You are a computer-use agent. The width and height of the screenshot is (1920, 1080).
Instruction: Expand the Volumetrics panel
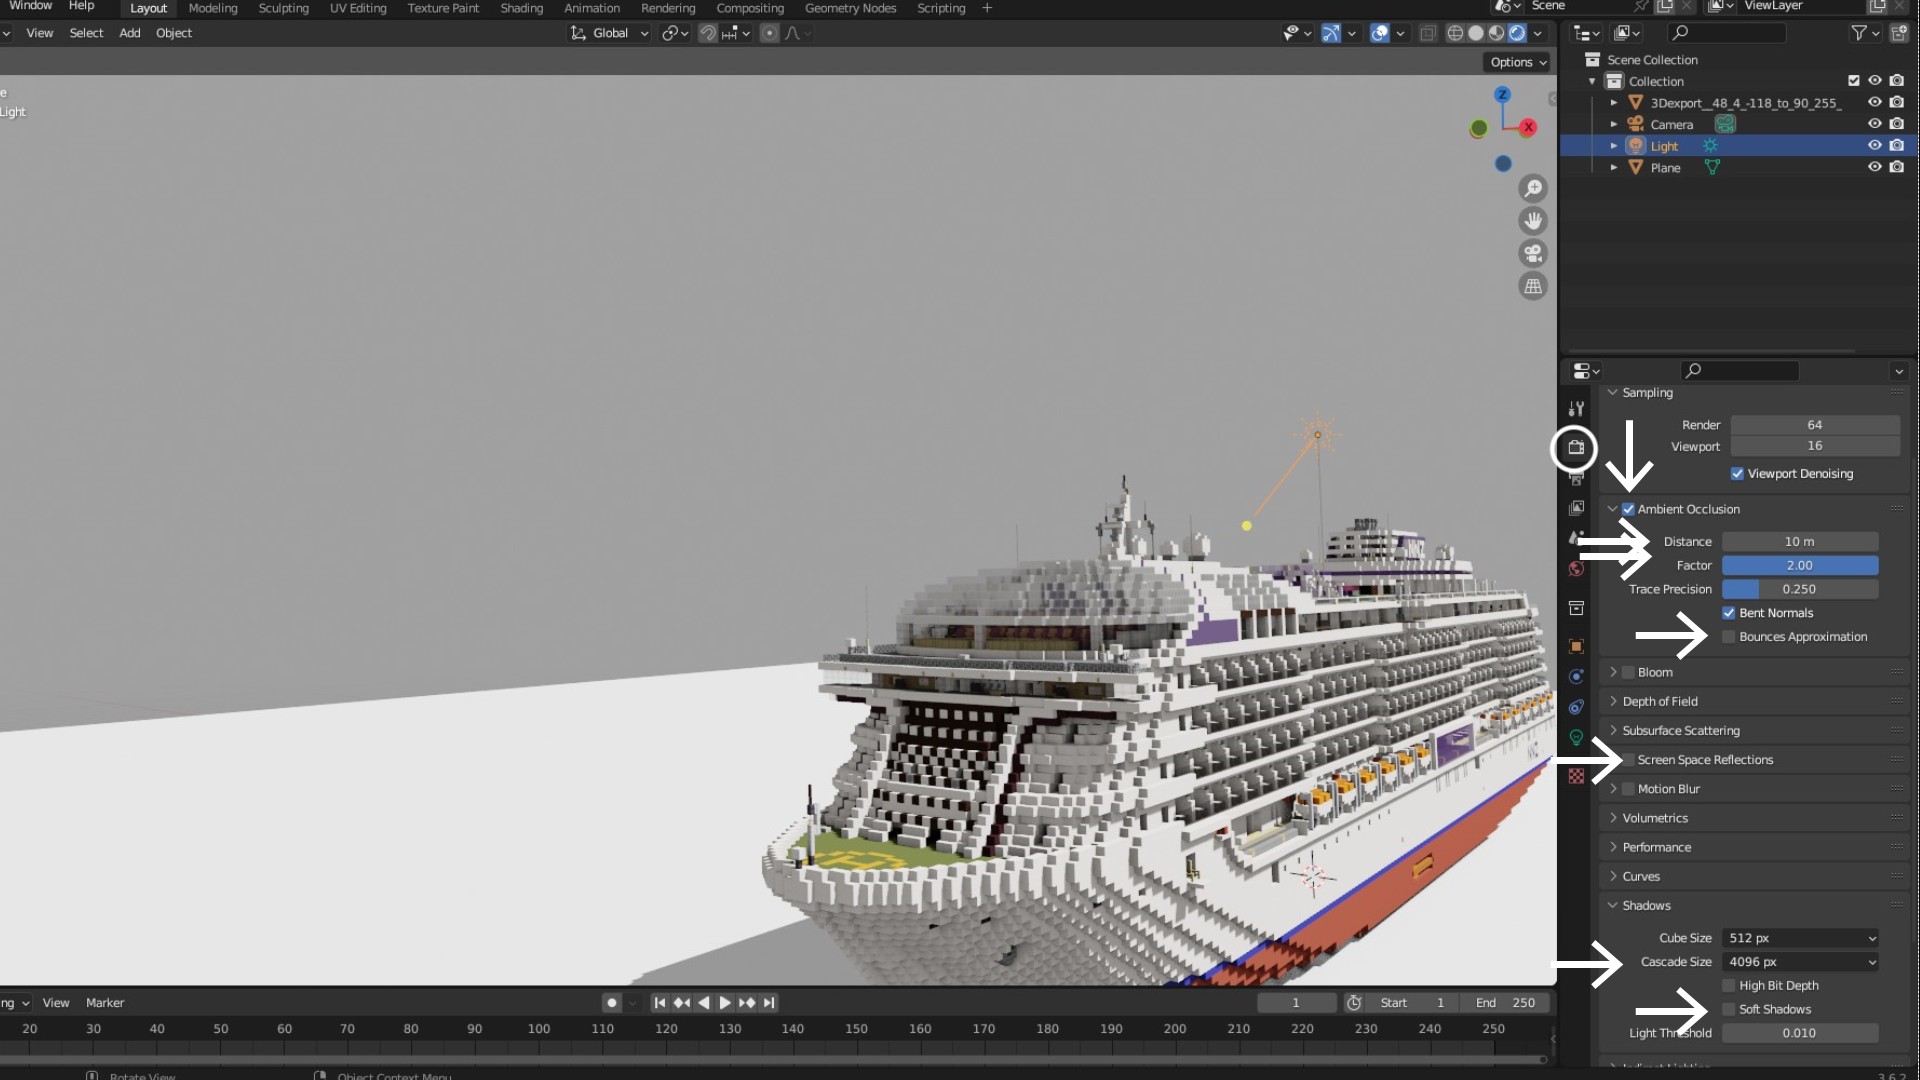click(1655, 818)
